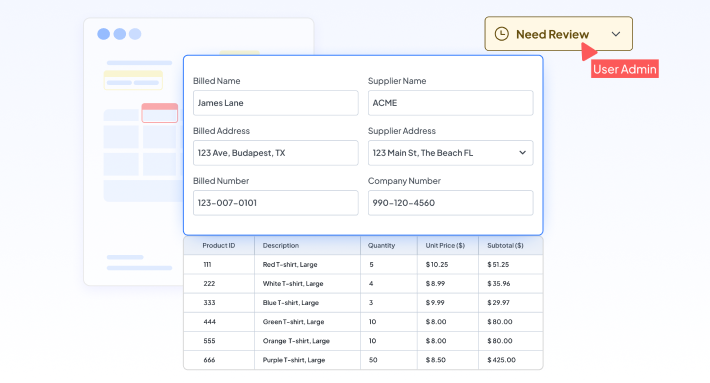Click the Supplier Name field with ACME
This screenshot has width=710, height=383.
click(451, 103)
